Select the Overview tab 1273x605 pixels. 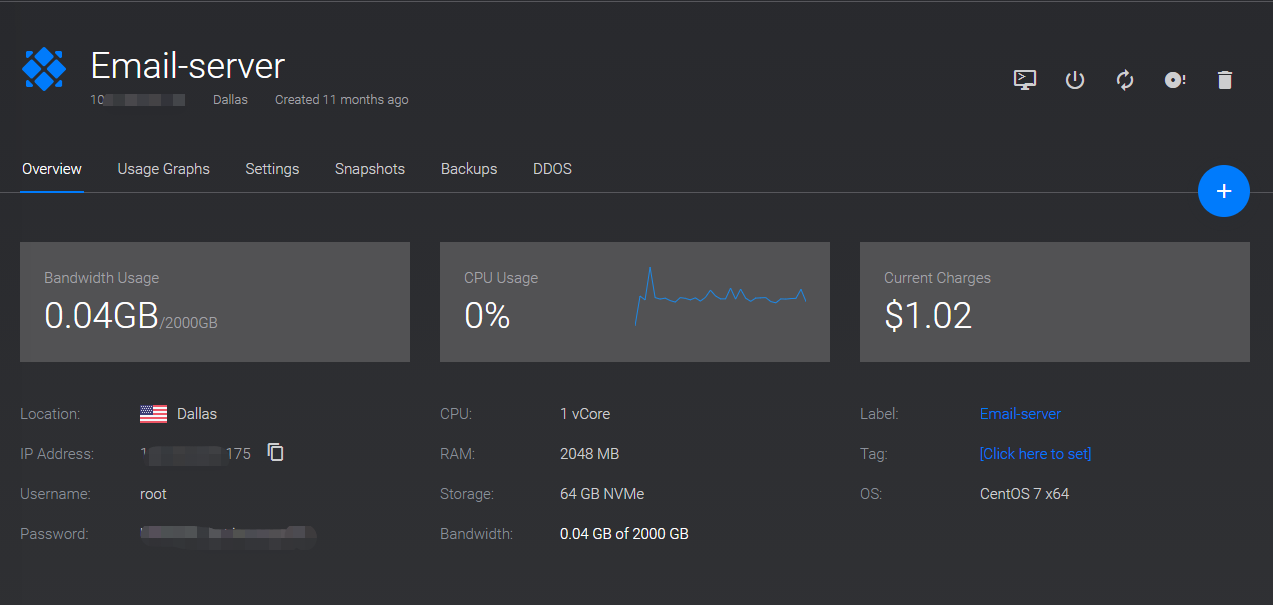coord(52,169)
